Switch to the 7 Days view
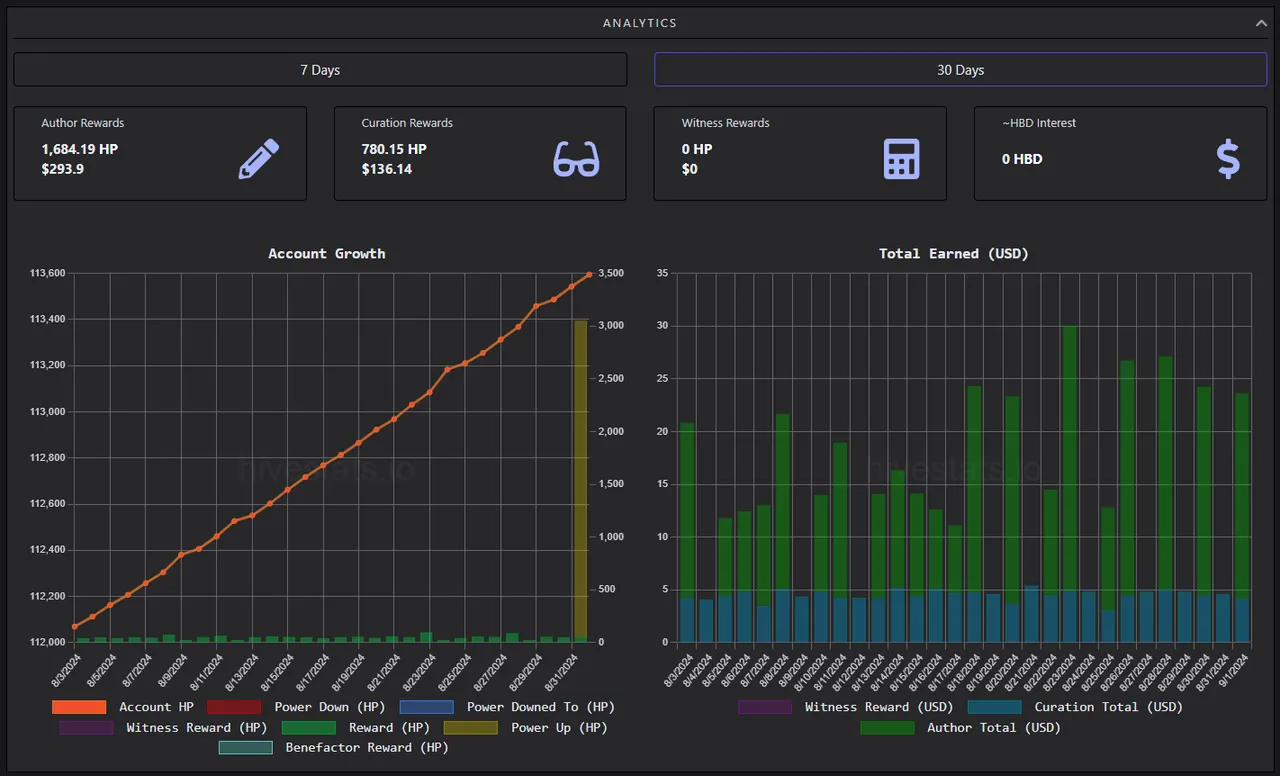Viewport: 1280px width, 776px height. pos(320,70)
